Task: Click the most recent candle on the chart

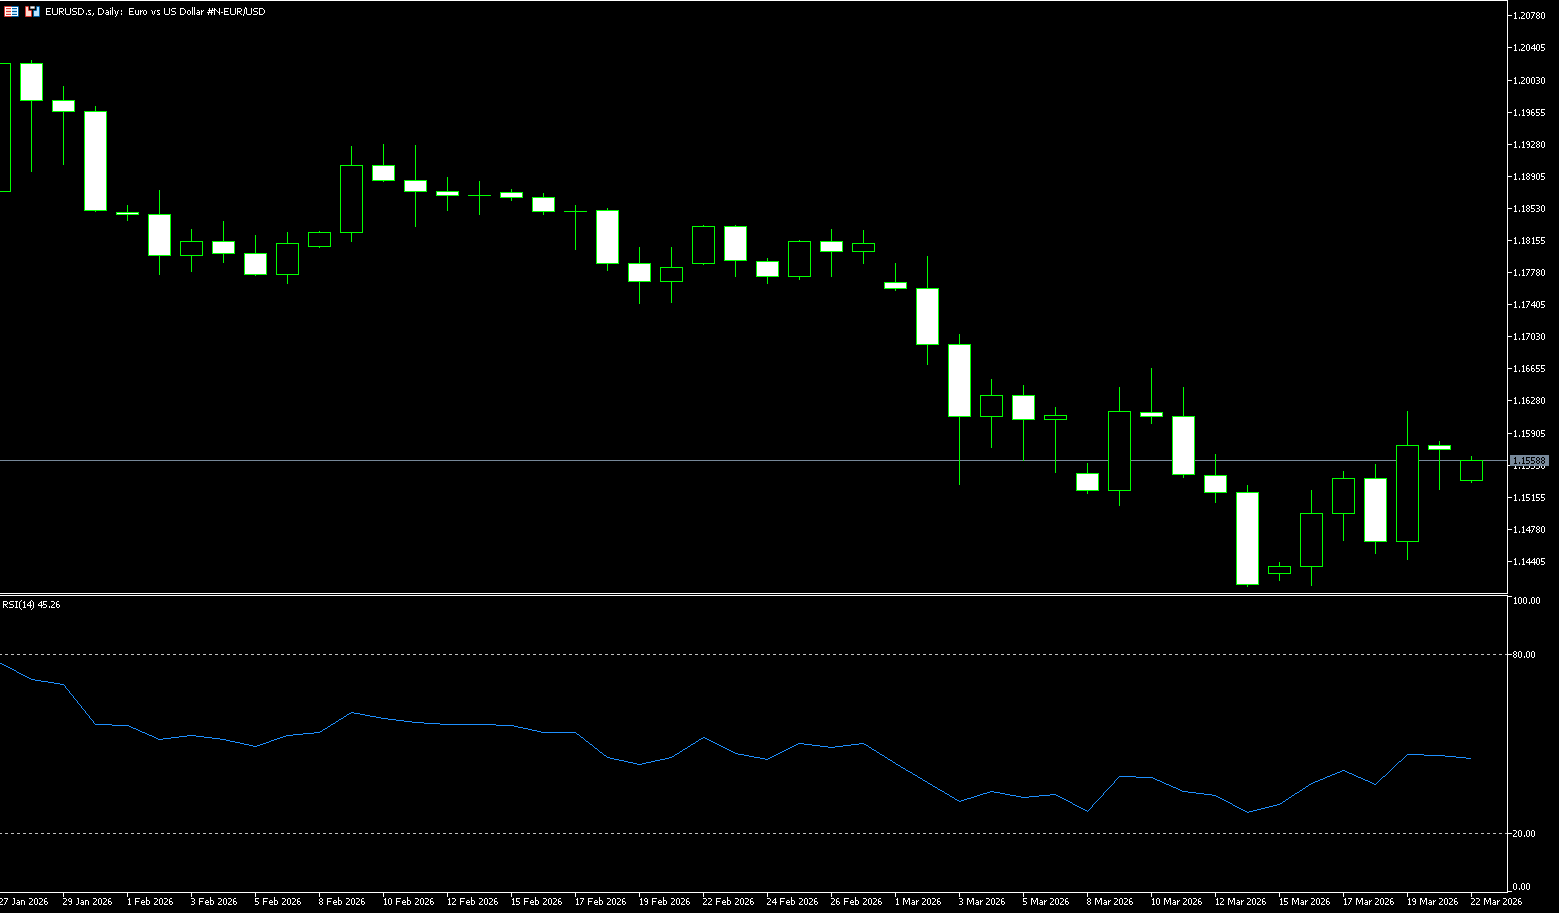Action: click(1471, 470)
